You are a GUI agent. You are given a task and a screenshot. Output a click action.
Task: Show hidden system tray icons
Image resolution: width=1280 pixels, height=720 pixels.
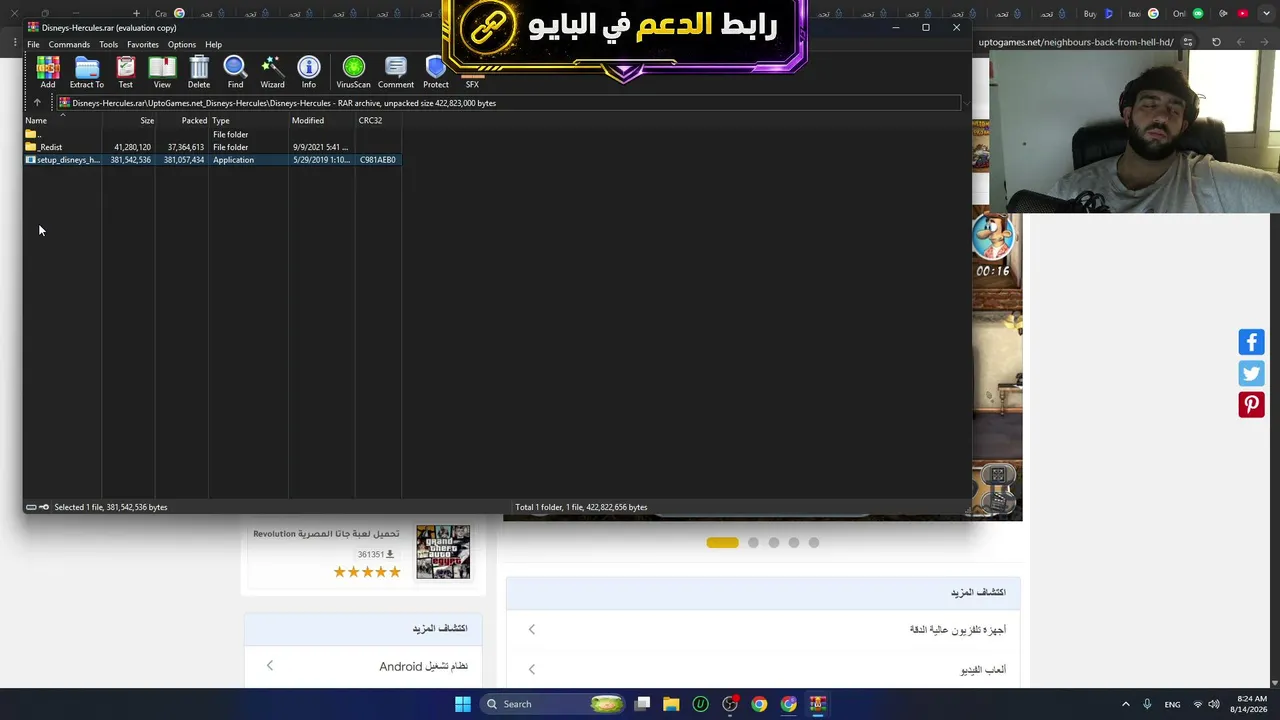point(1125,704)
